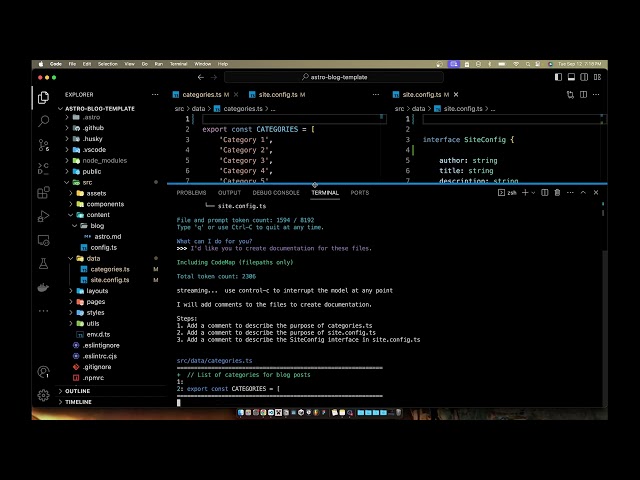
Task: Open more actions in left editor group
Action: (x=376, y=95)
